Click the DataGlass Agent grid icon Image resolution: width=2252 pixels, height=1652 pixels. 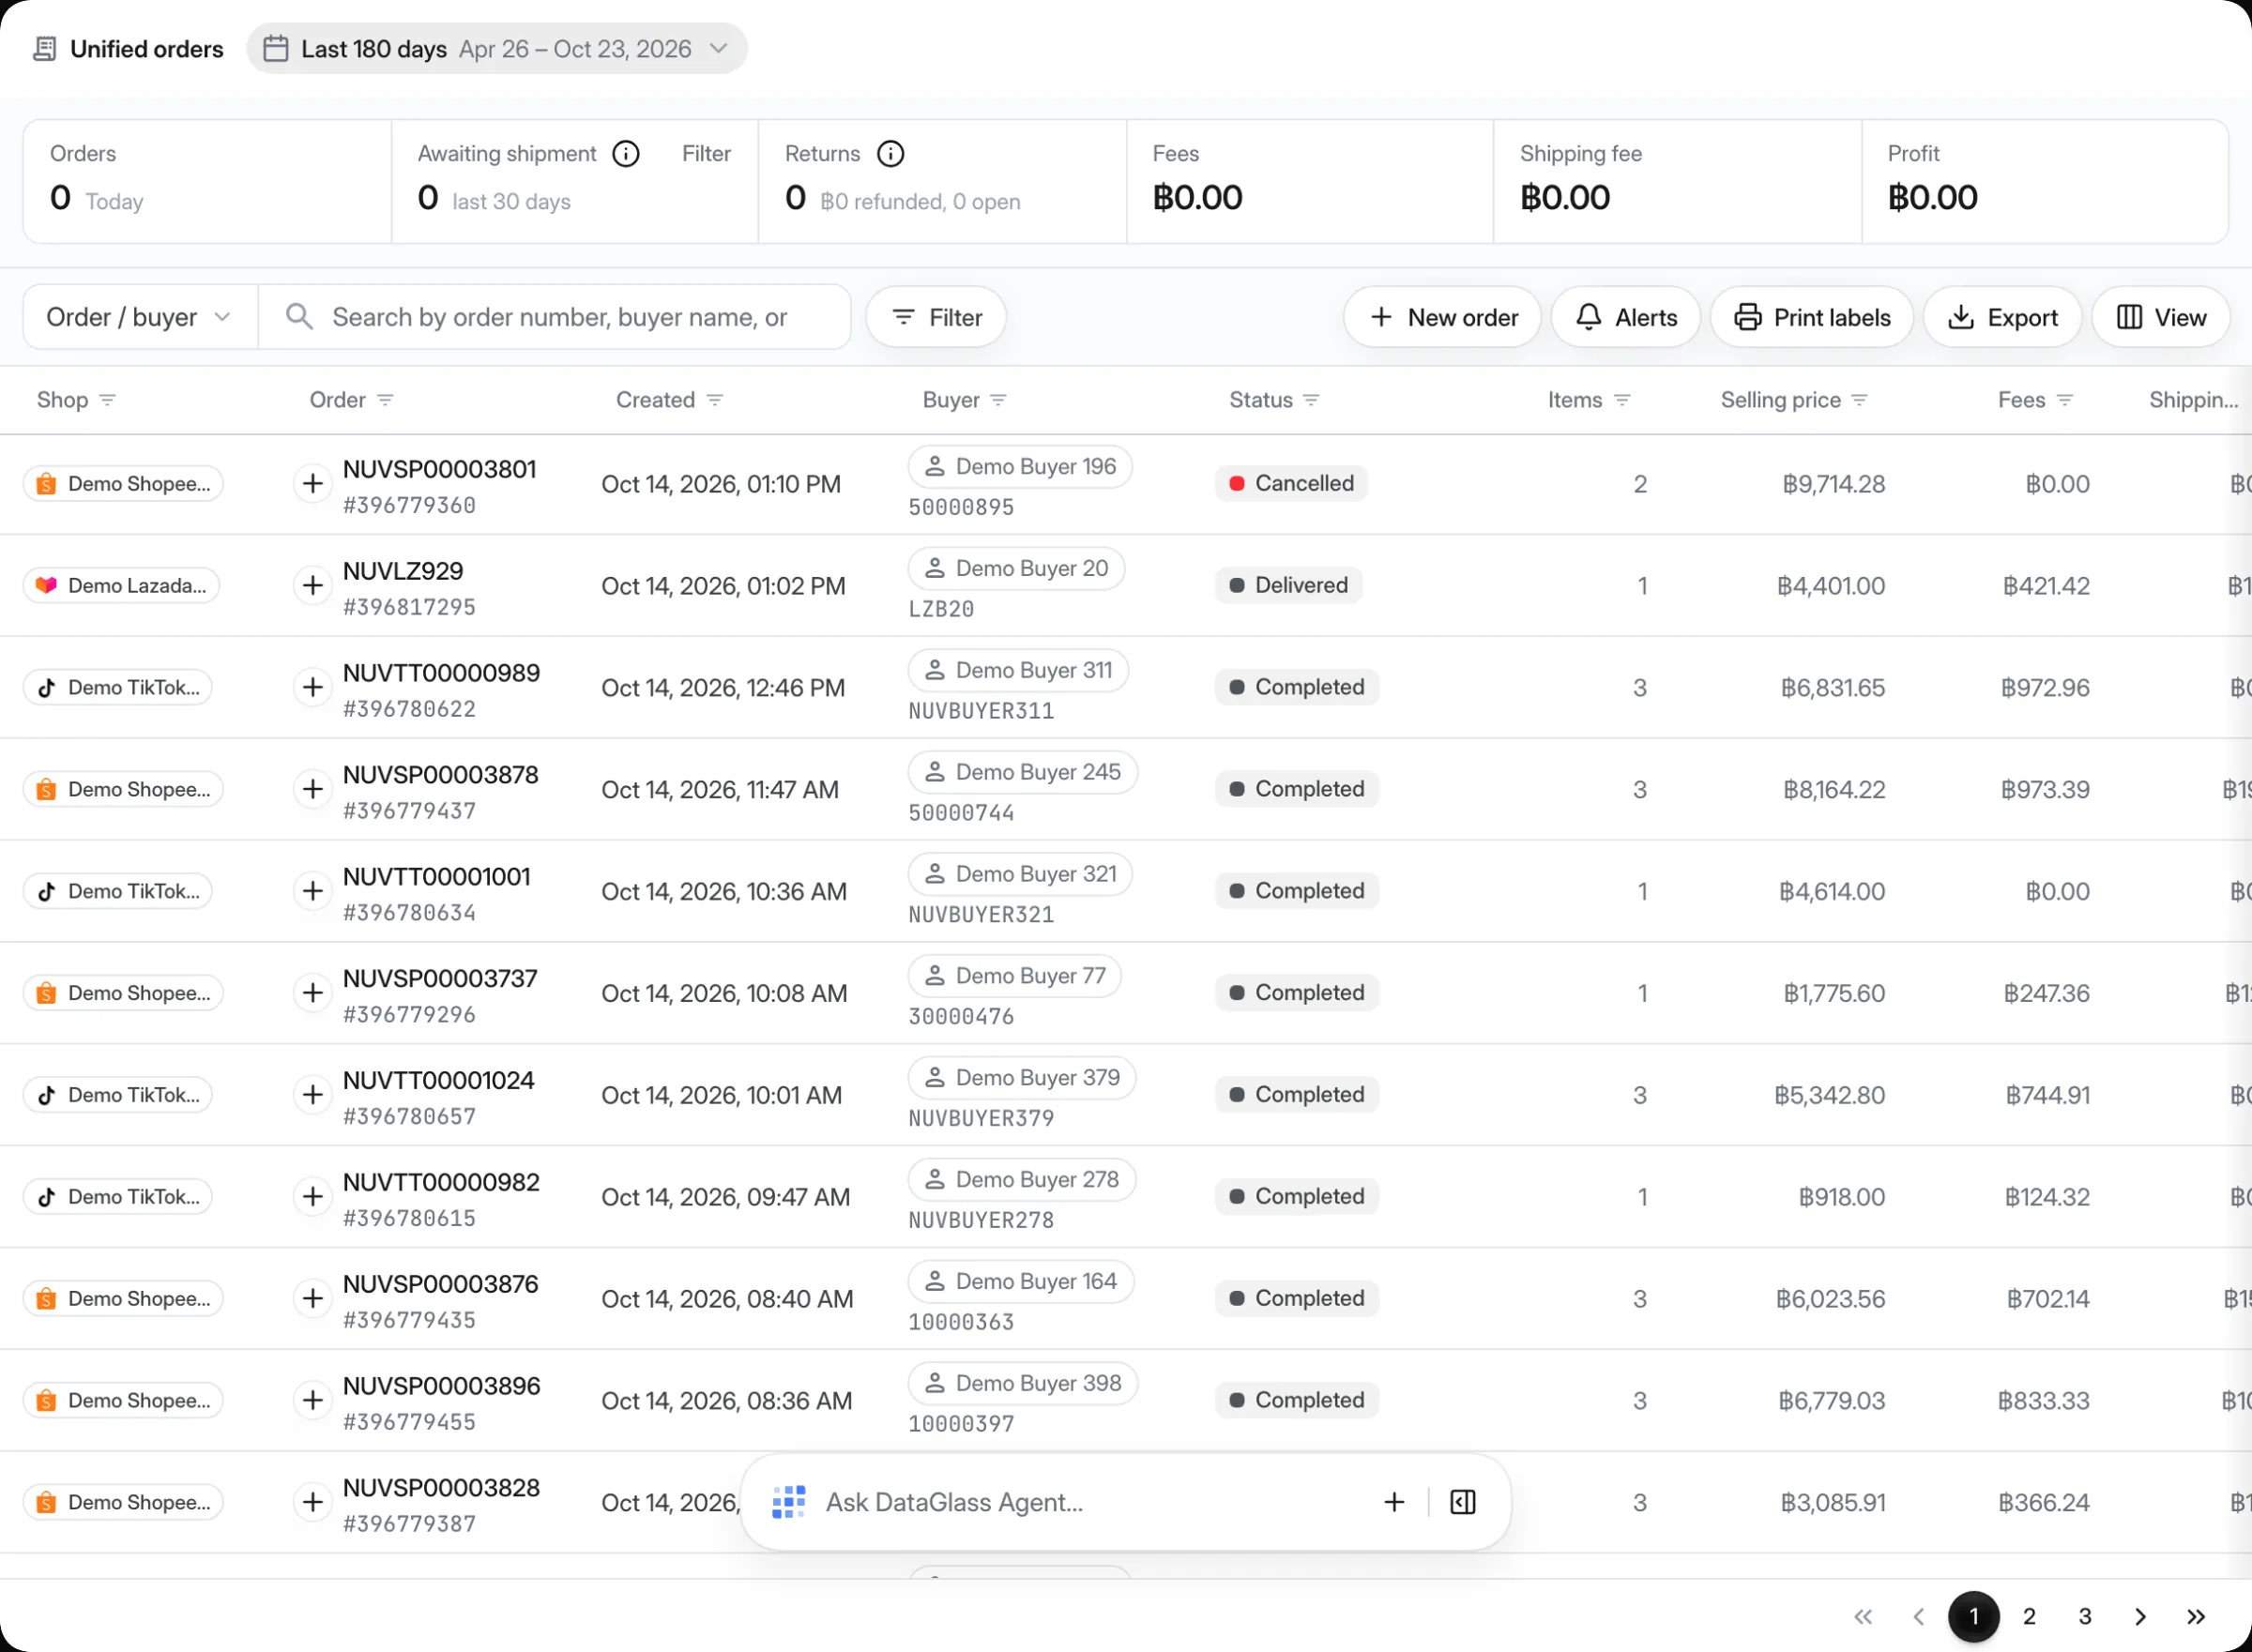pos(789,1502)
